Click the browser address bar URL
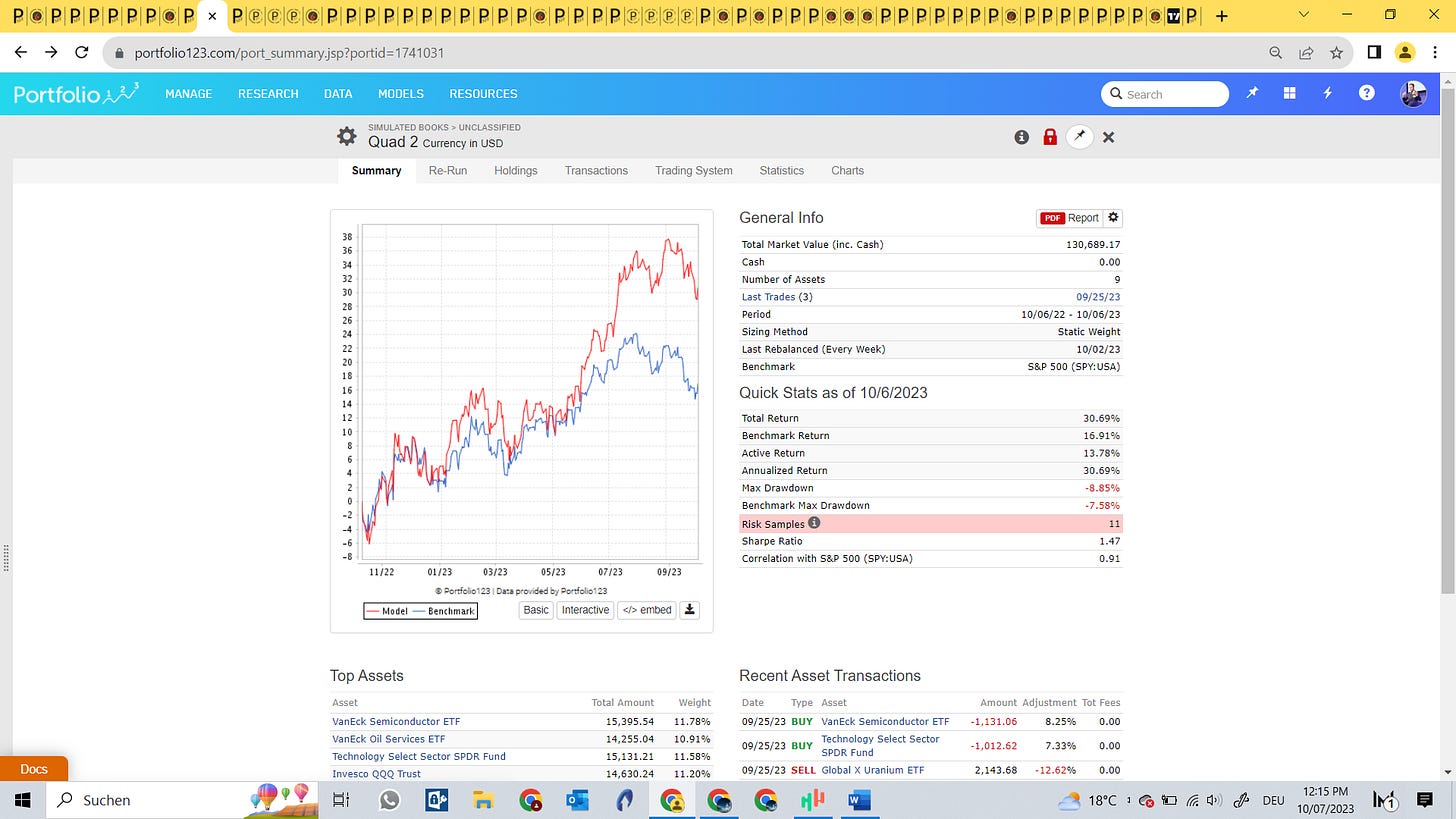 289,52
